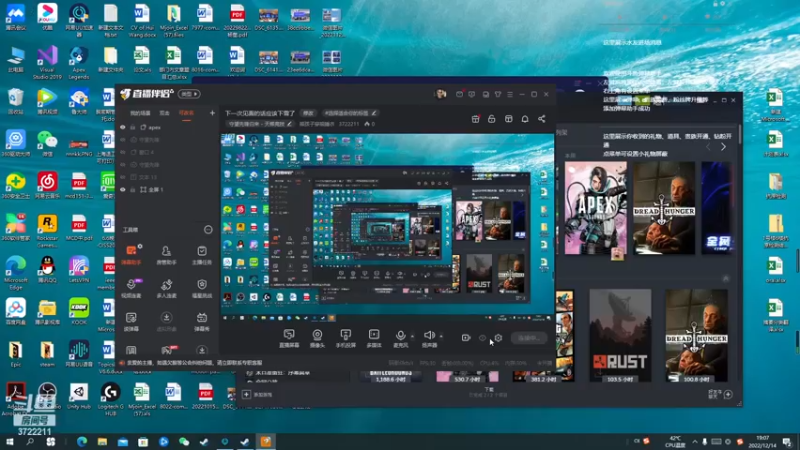
Task: Open the notification bell above the preview
Action: (x=525, y=119)
